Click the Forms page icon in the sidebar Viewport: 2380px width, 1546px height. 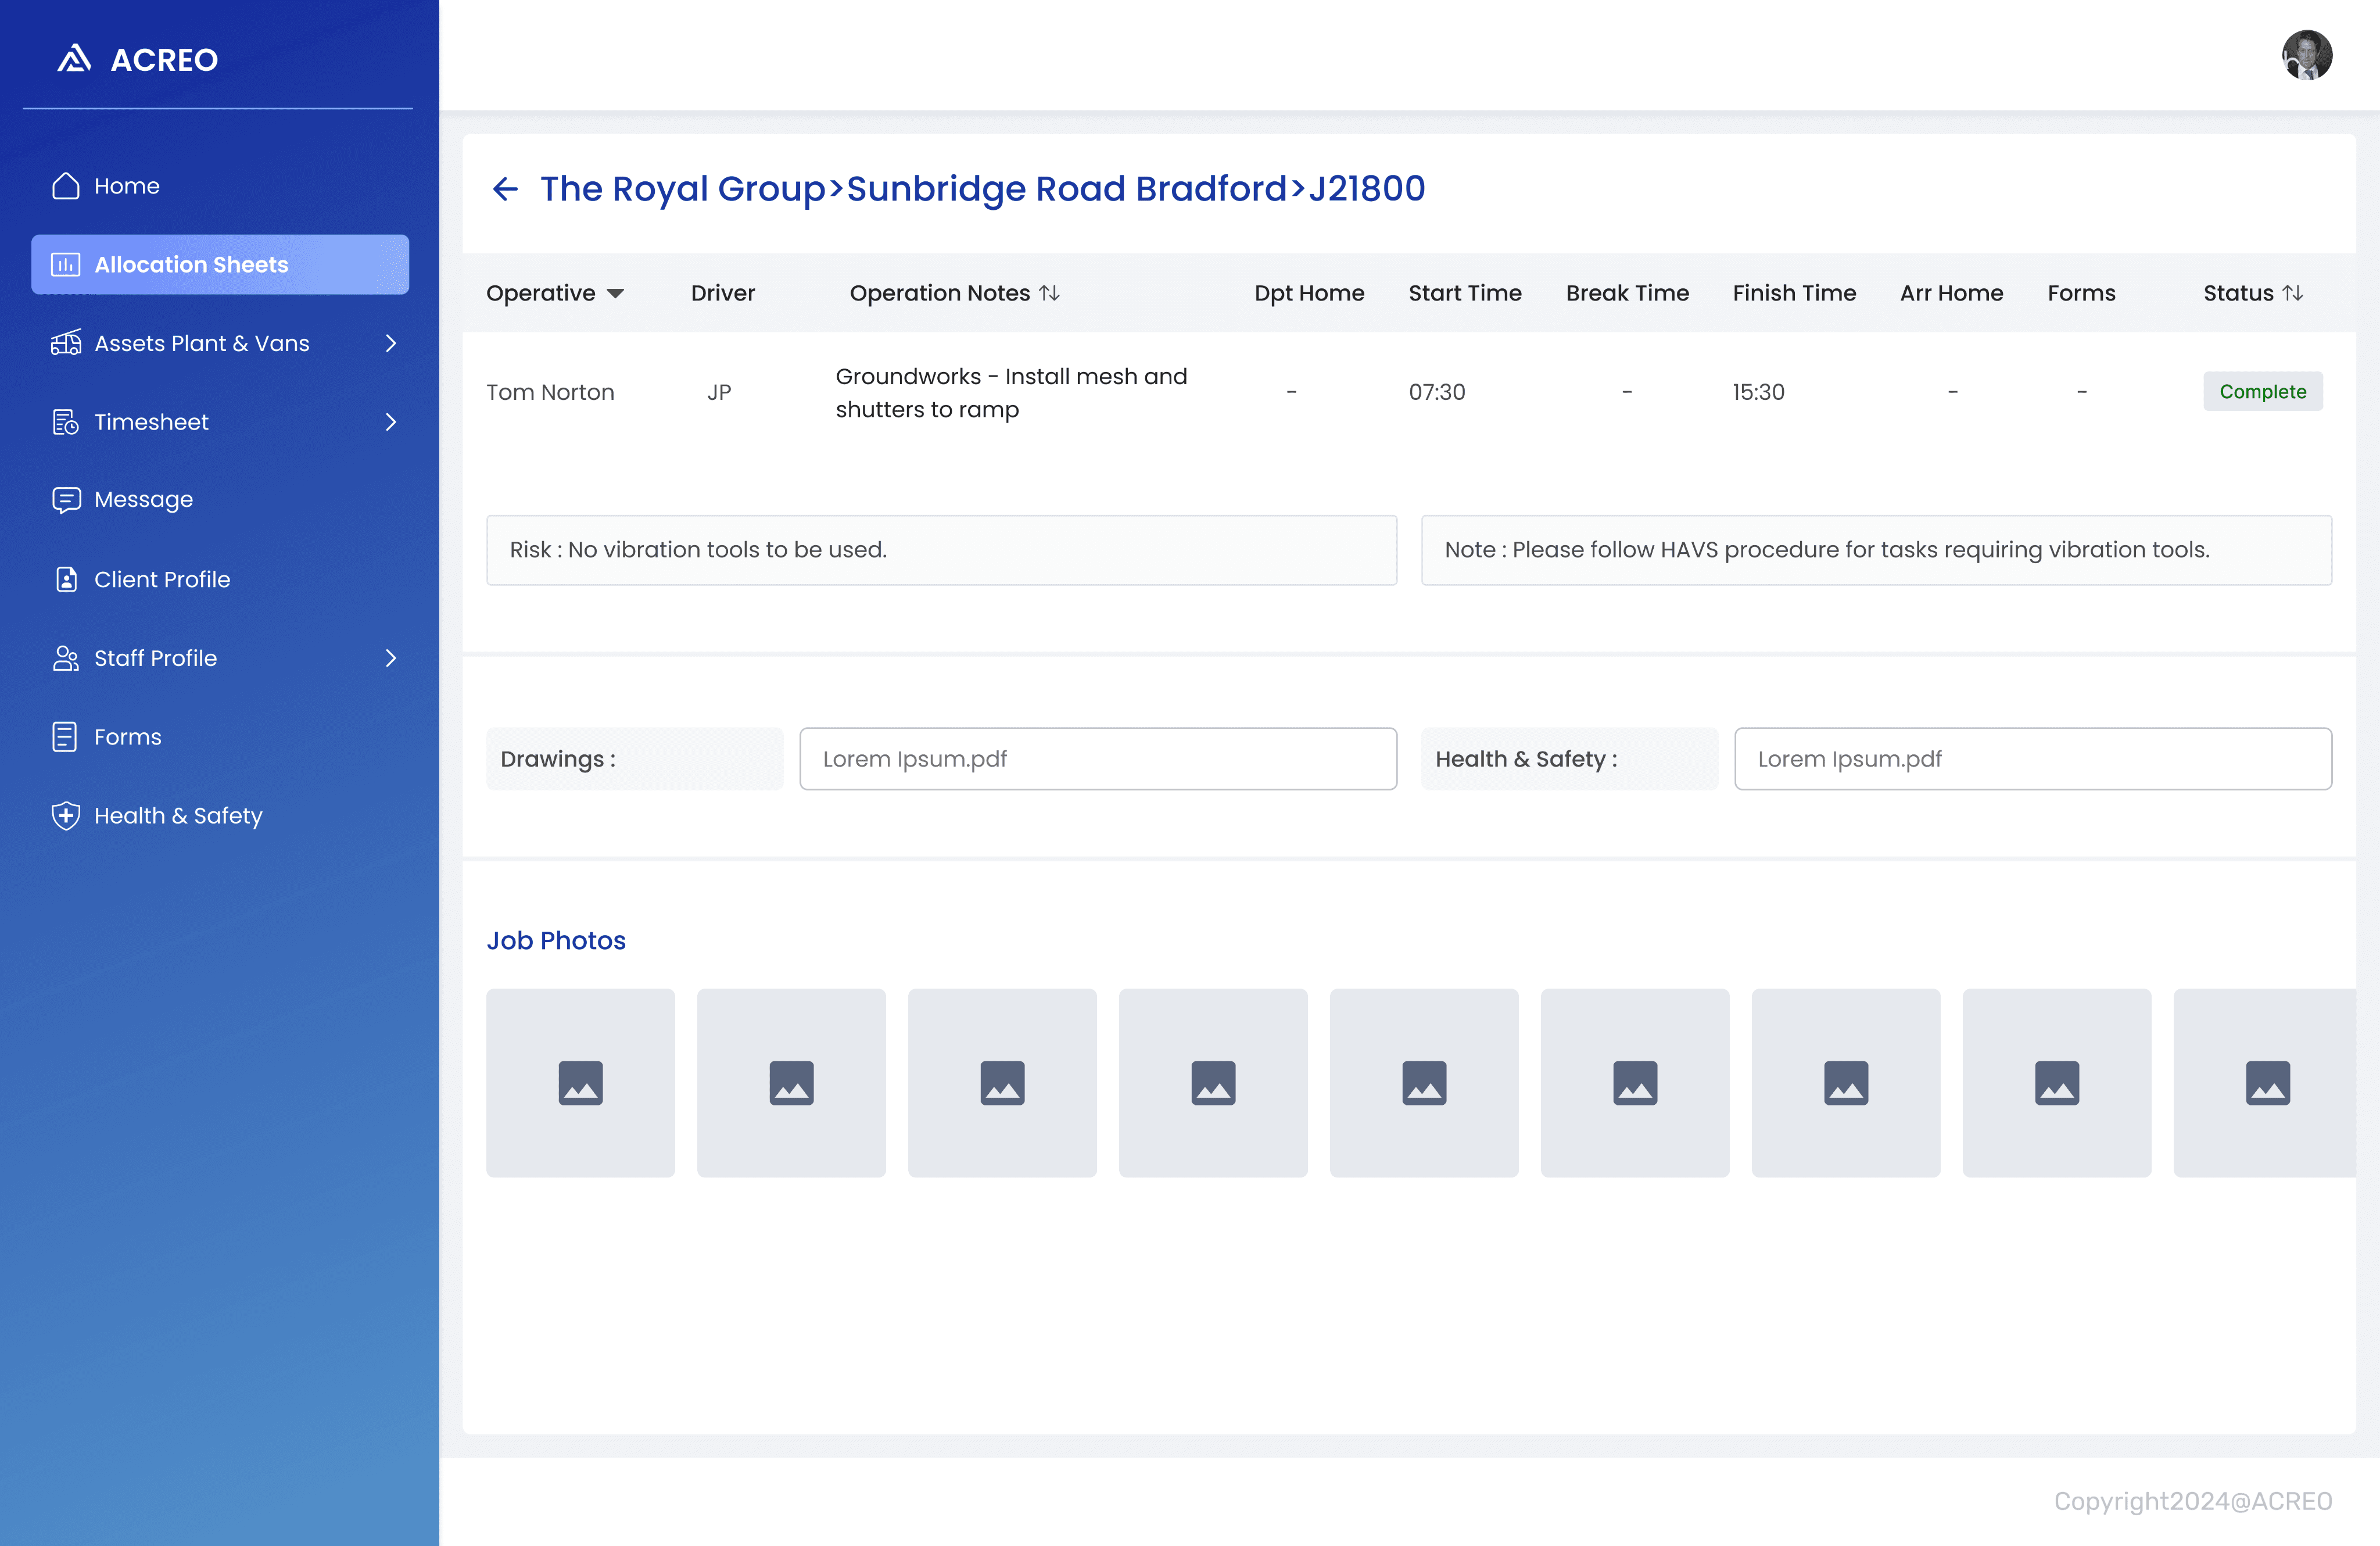pos(65,737)
